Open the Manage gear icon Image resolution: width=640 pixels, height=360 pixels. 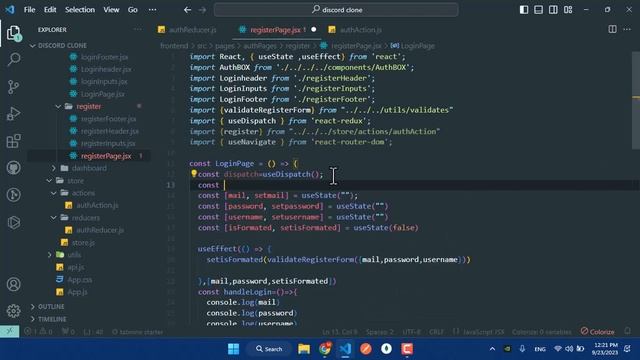[13, 311]
